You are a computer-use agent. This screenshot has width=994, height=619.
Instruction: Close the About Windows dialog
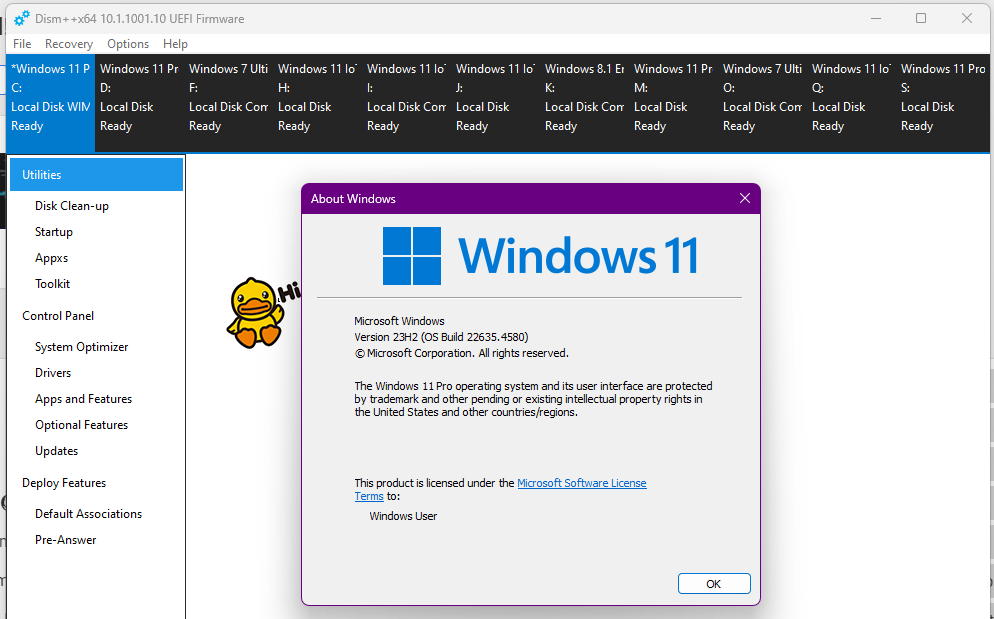[745, 199]
